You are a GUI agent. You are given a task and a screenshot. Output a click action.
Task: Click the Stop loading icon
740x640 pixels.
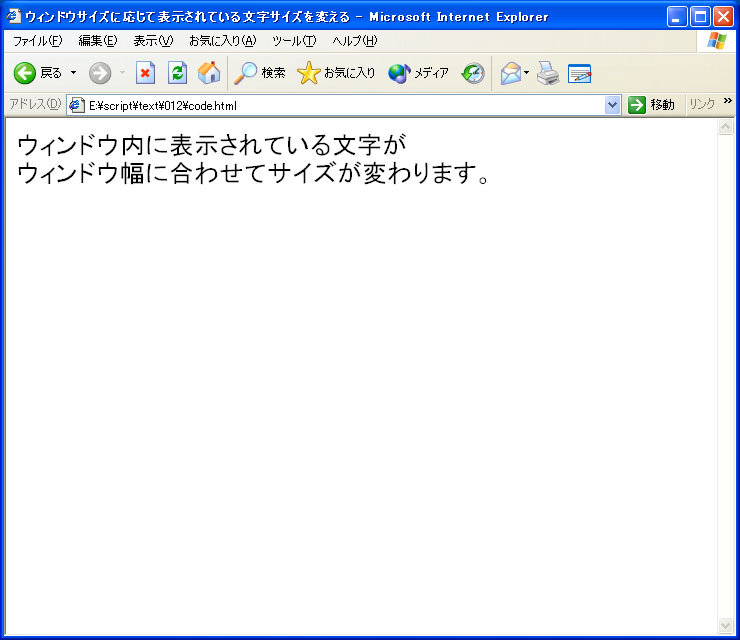pos(145,73)
